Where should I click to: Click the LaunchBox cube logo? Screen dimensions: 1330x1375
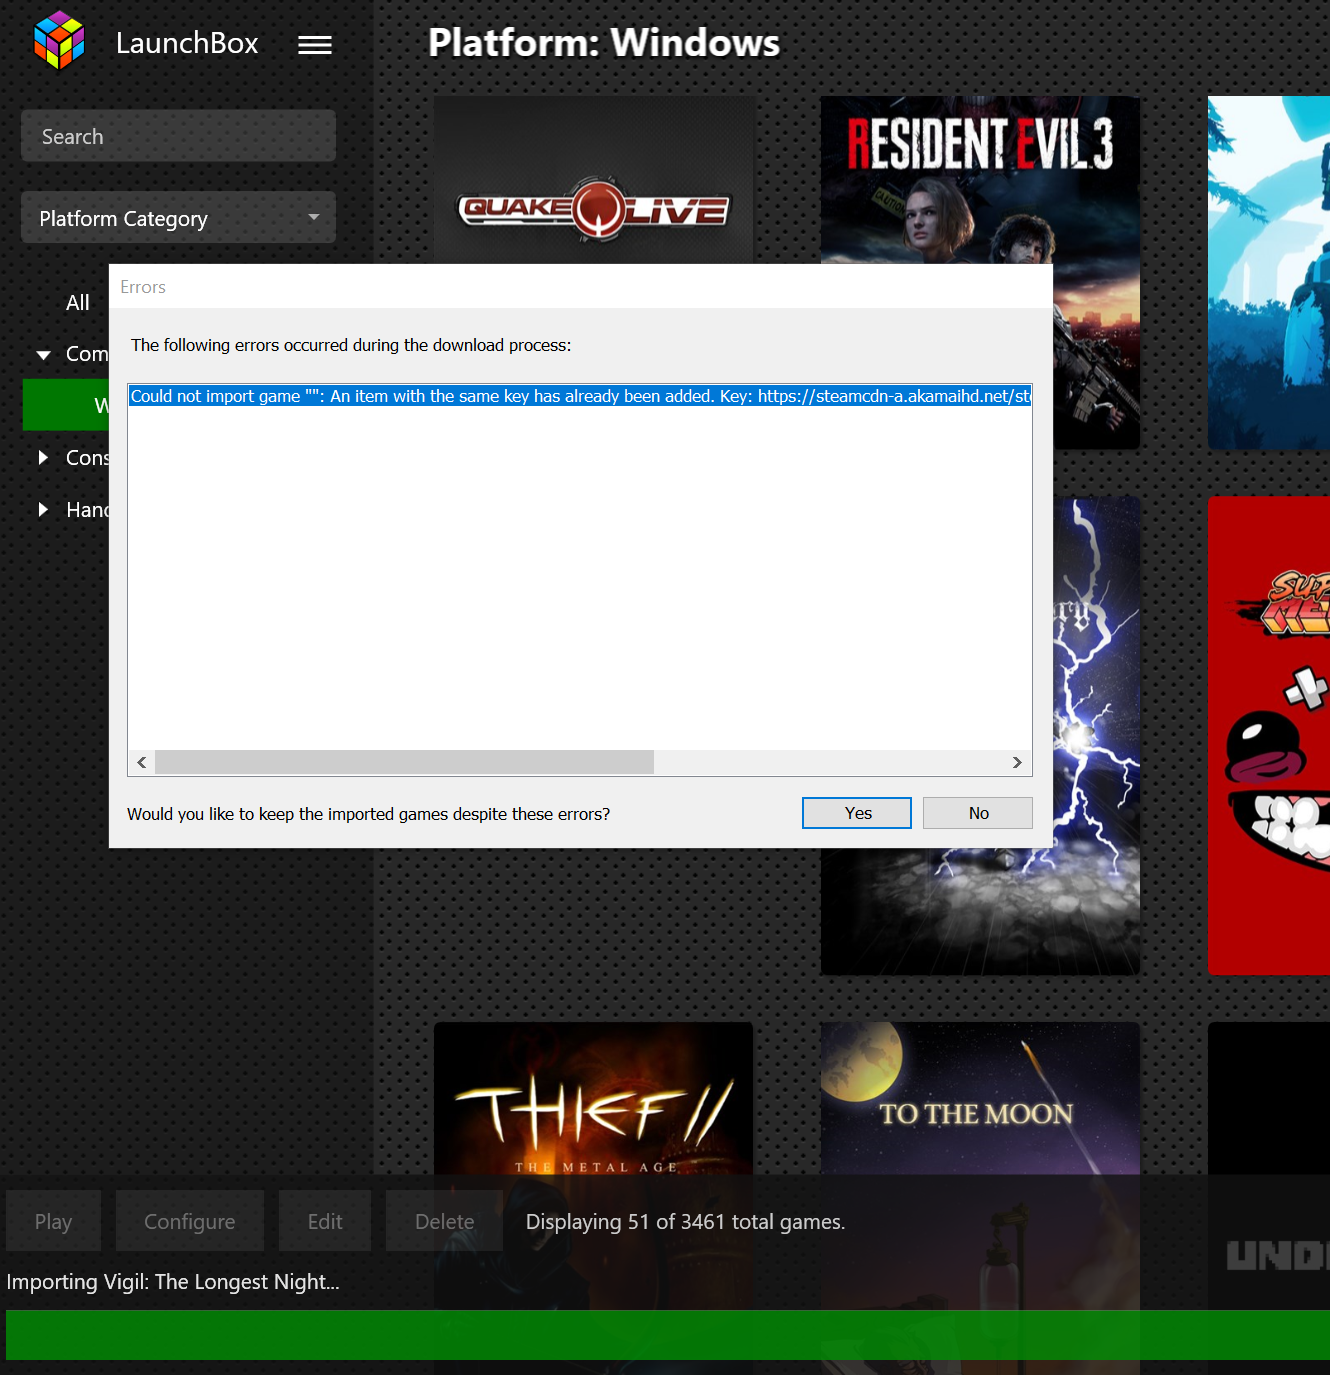59,41
